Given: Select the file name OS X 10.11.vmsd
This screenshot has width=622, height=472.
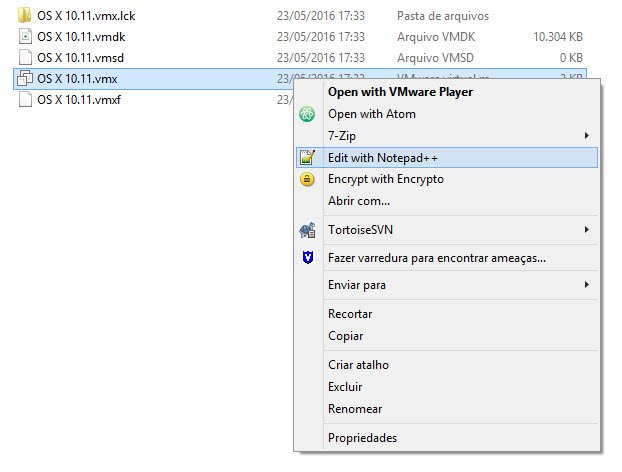Looking at the screenshot, I should pos(81,58).
